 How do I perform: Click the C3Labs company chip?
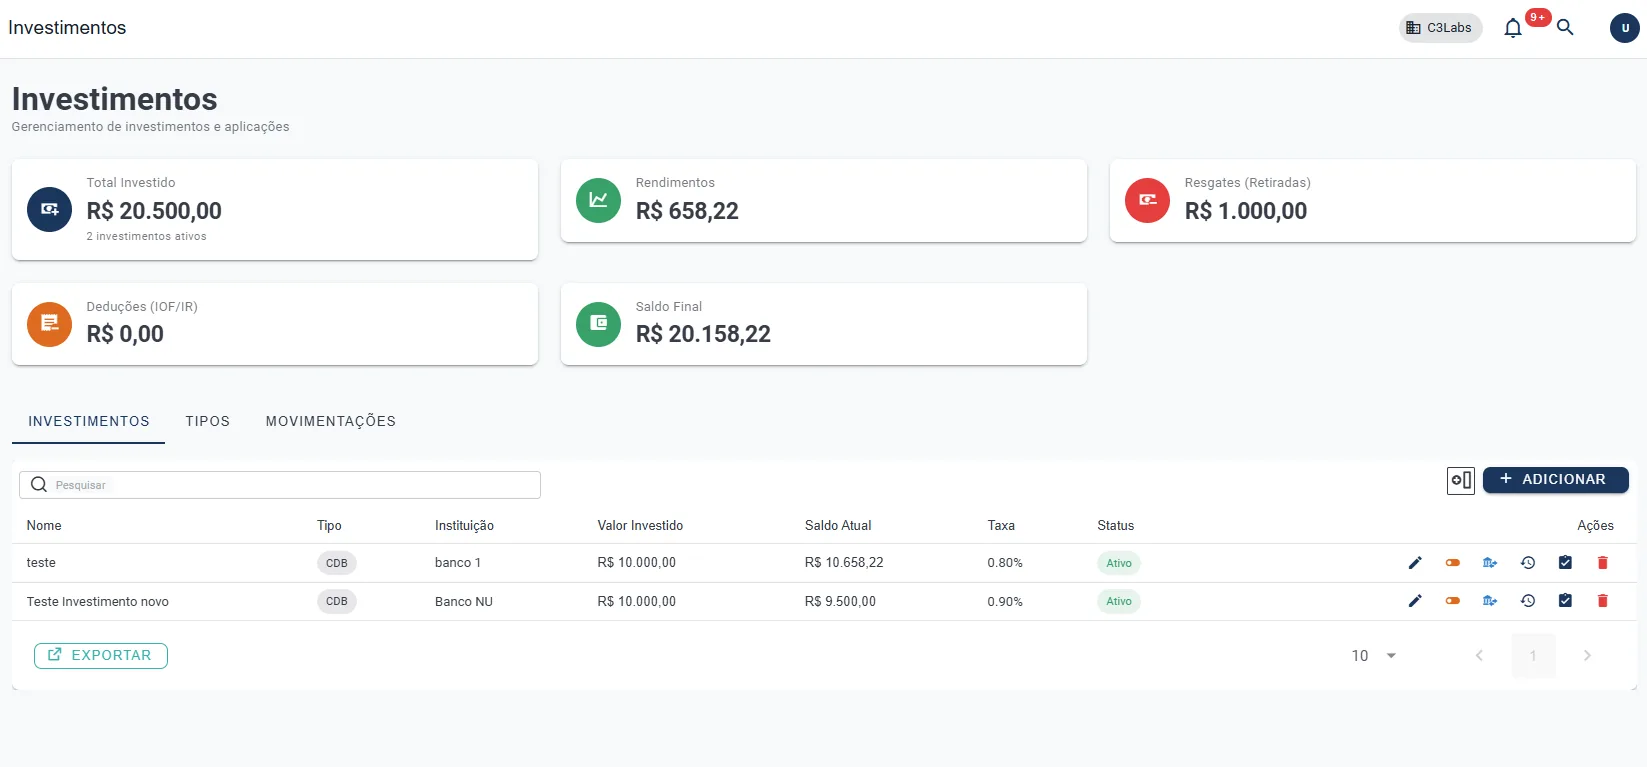1440,28
